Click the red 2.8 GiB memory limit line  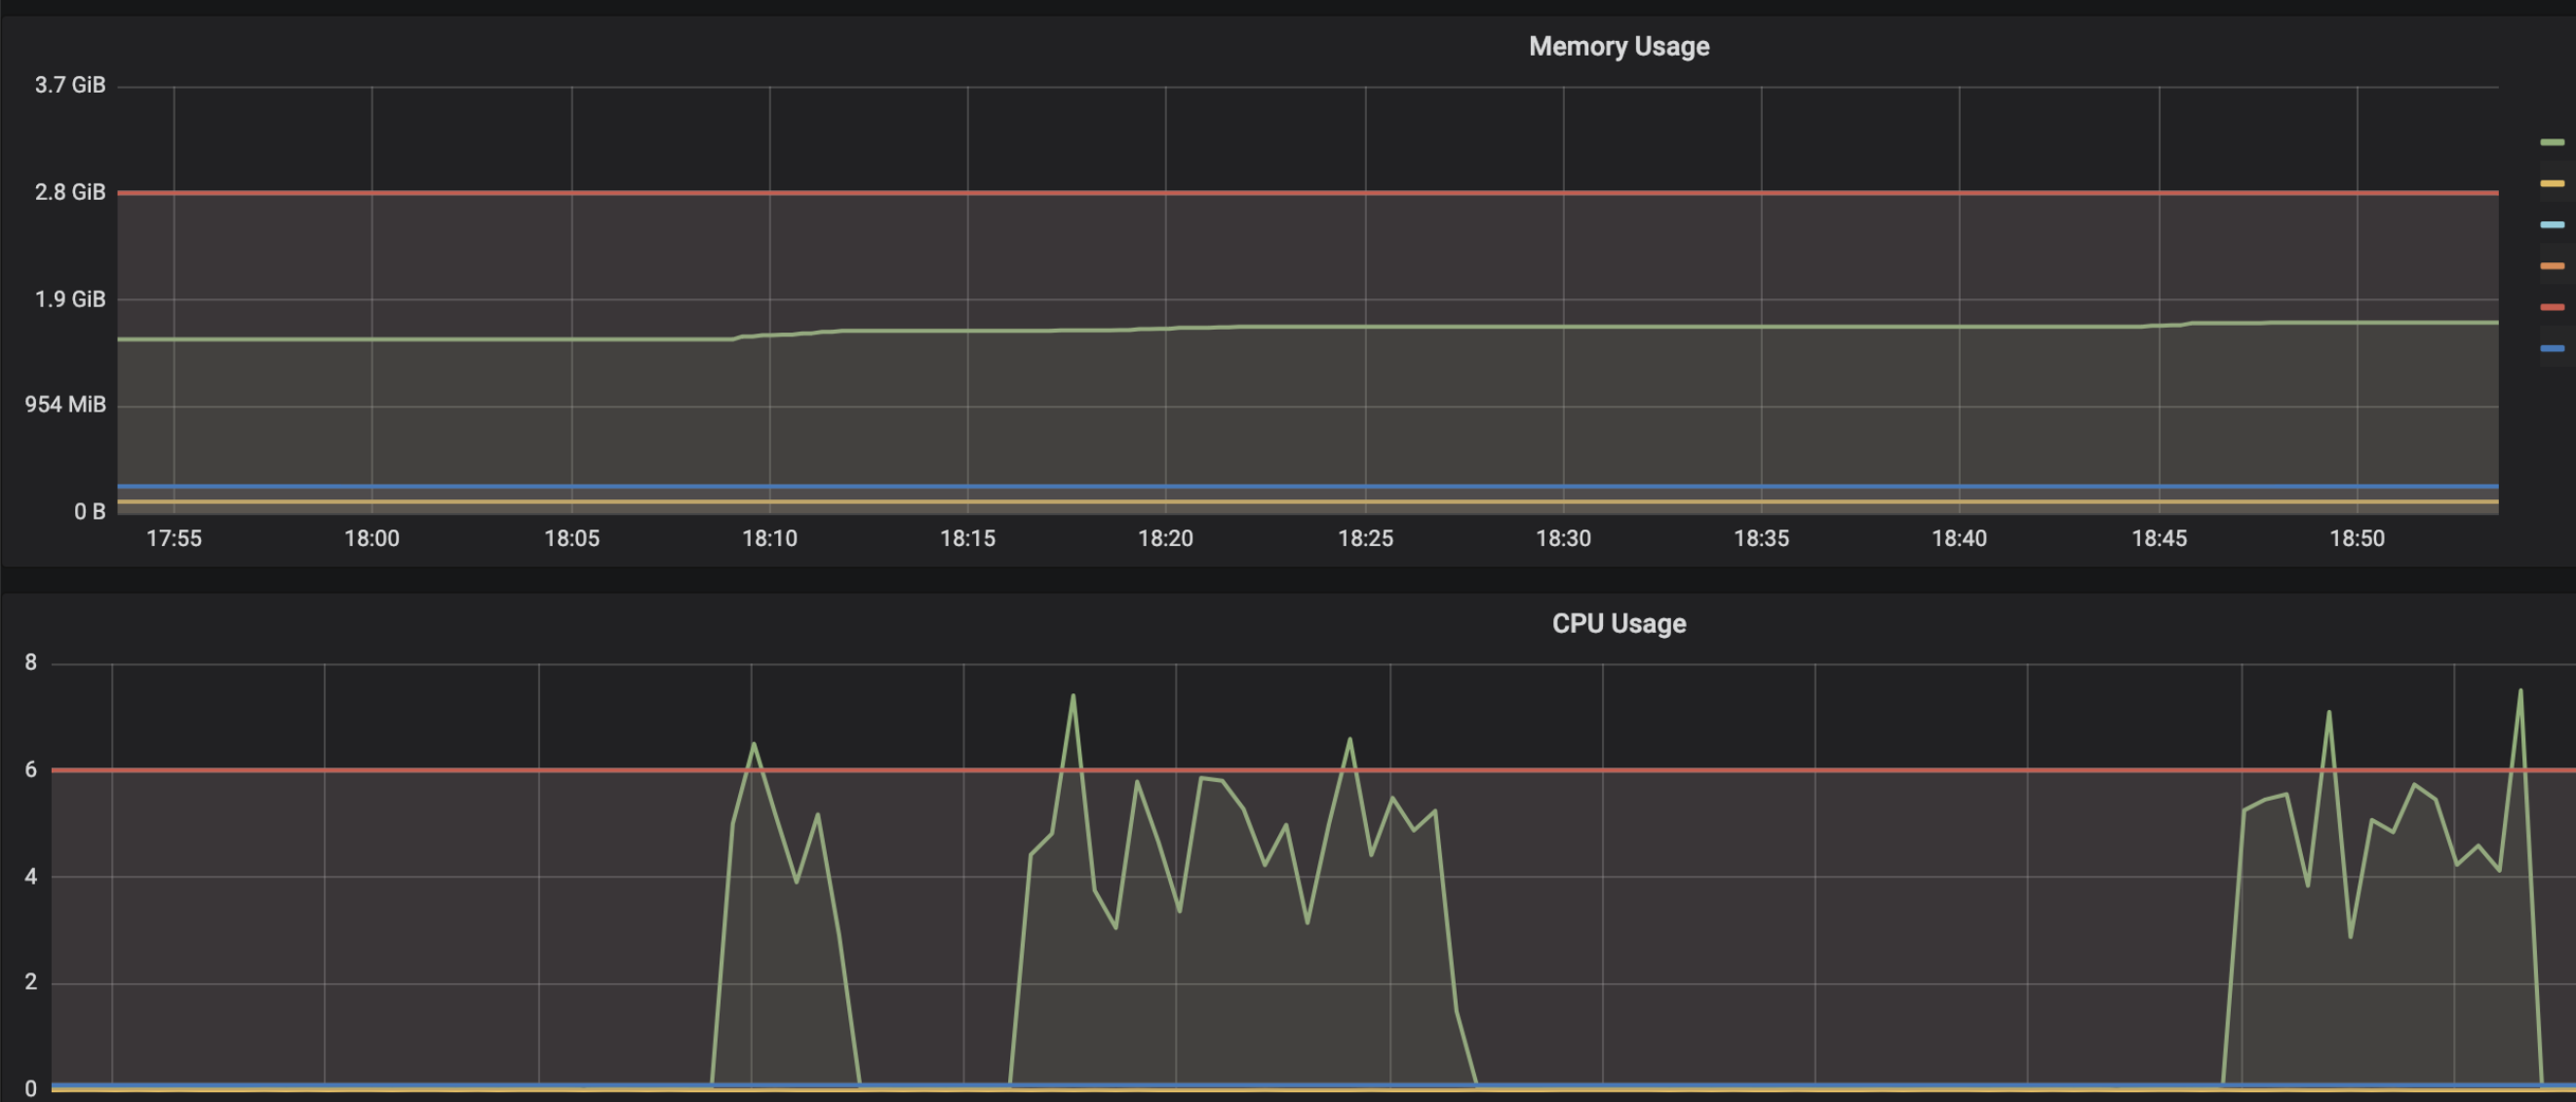coord(1300,192)
